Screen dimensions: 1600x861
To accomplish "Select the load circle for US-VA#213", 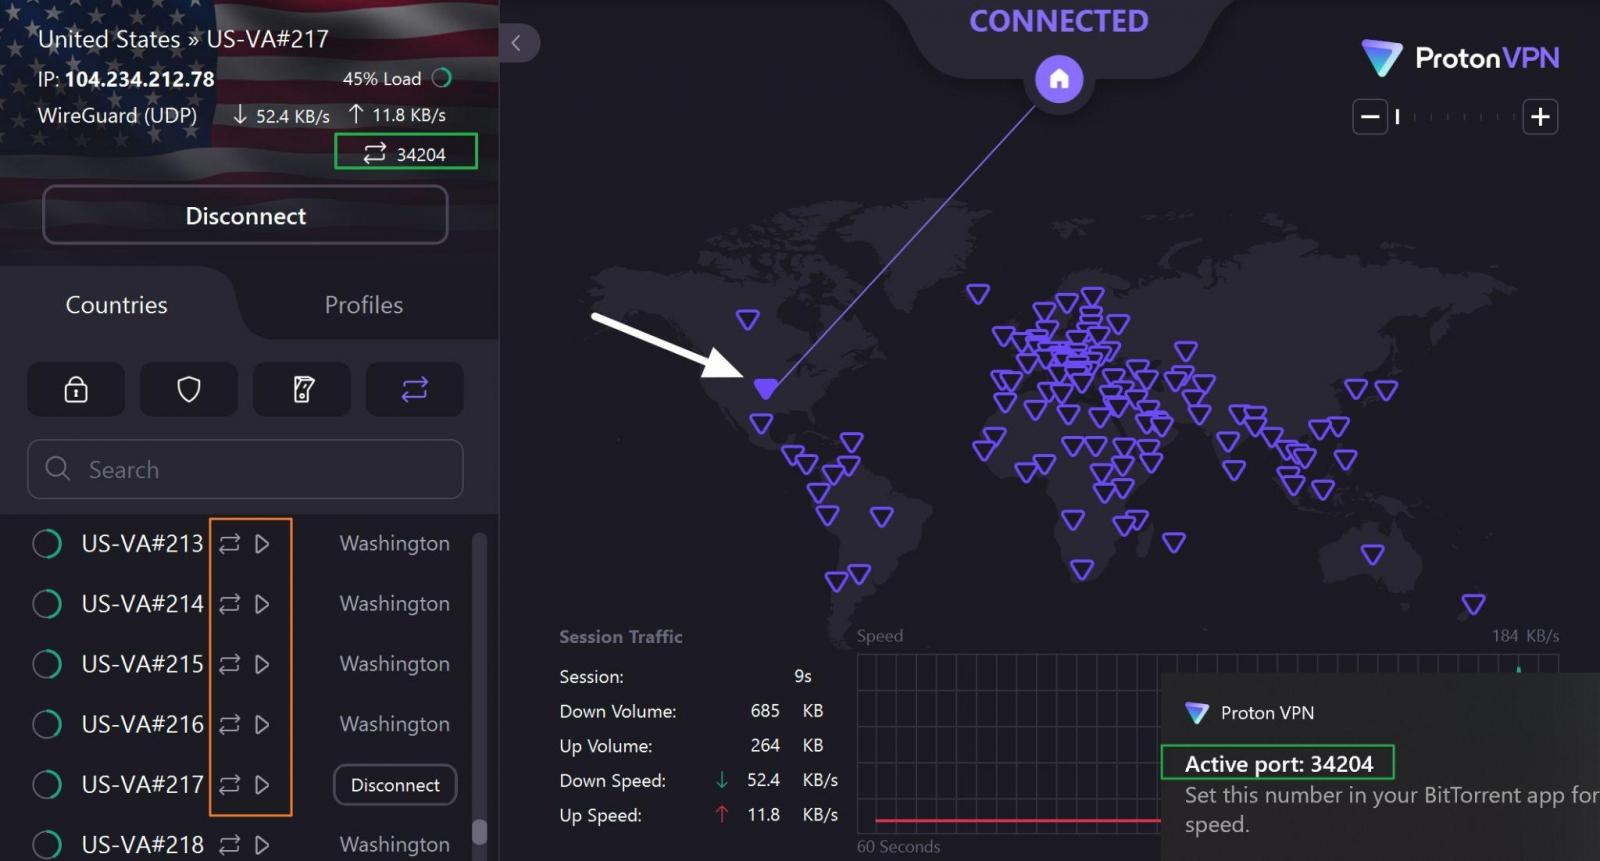I will (47, 544).
